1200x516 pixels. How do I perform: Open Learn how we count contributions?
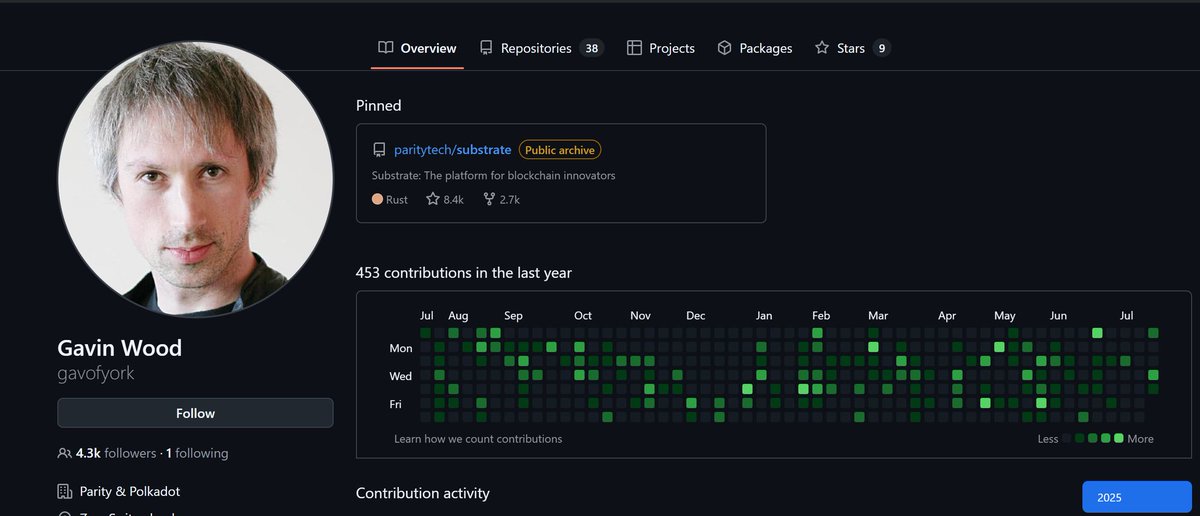(478, 439)
